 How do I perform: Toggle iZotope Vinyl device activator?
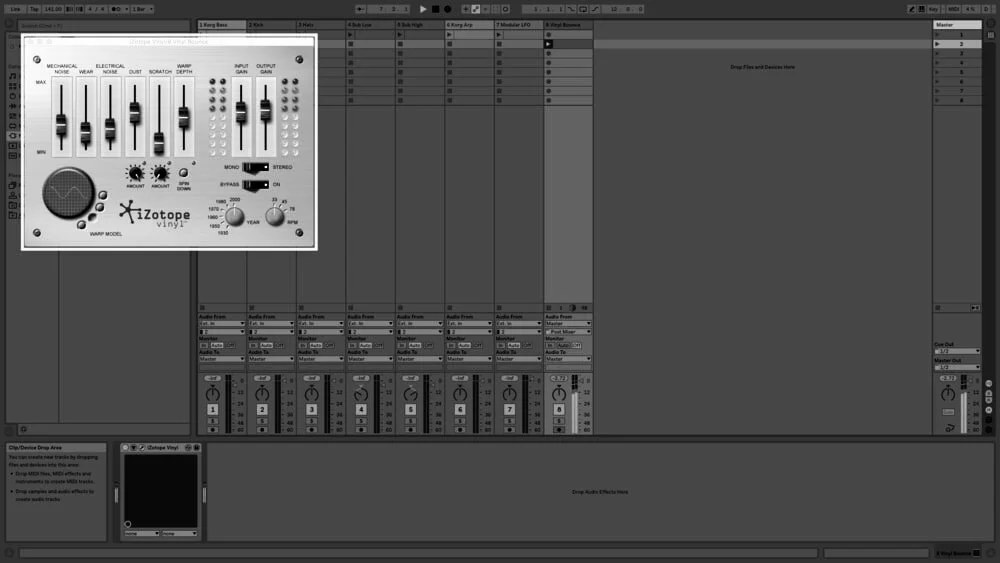(x=126, y=448)
